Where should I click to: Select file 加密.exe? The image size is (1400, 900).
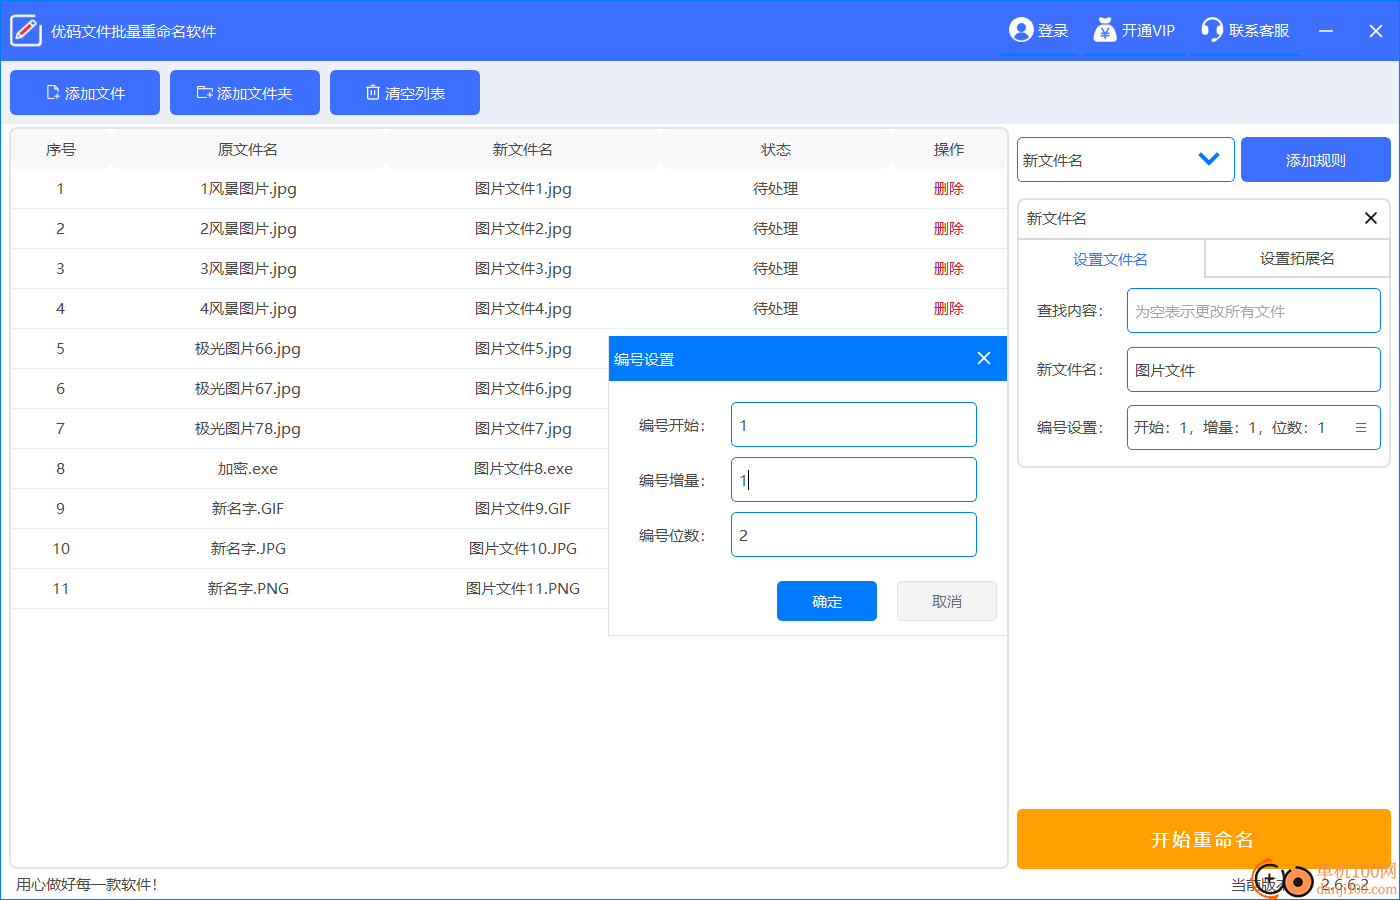tap(248, 469)
